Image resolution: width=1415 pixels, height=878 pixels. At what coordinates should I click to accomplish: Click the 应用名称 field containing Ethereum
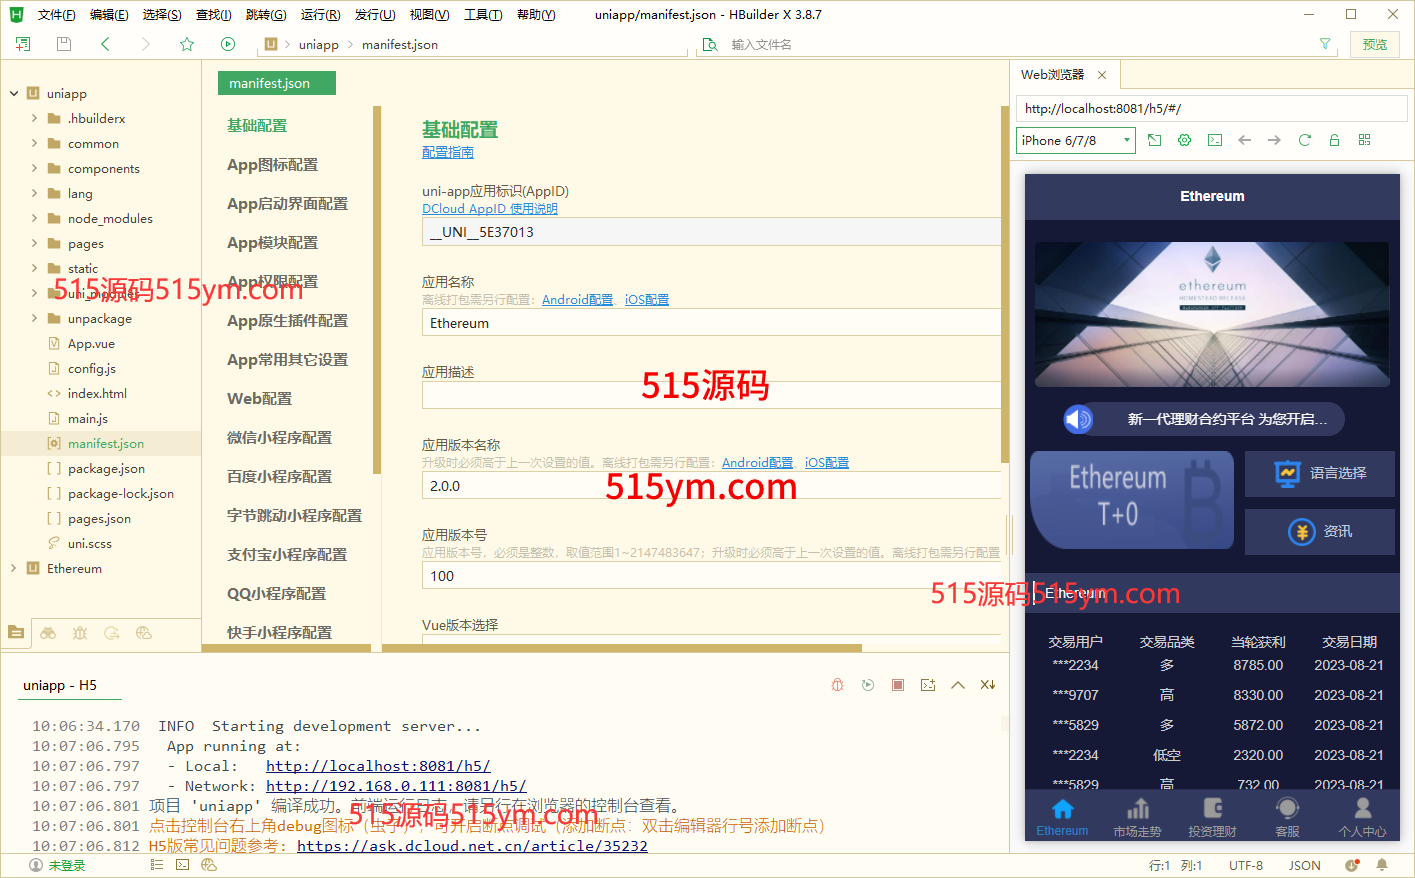click(x=710, y=323)
